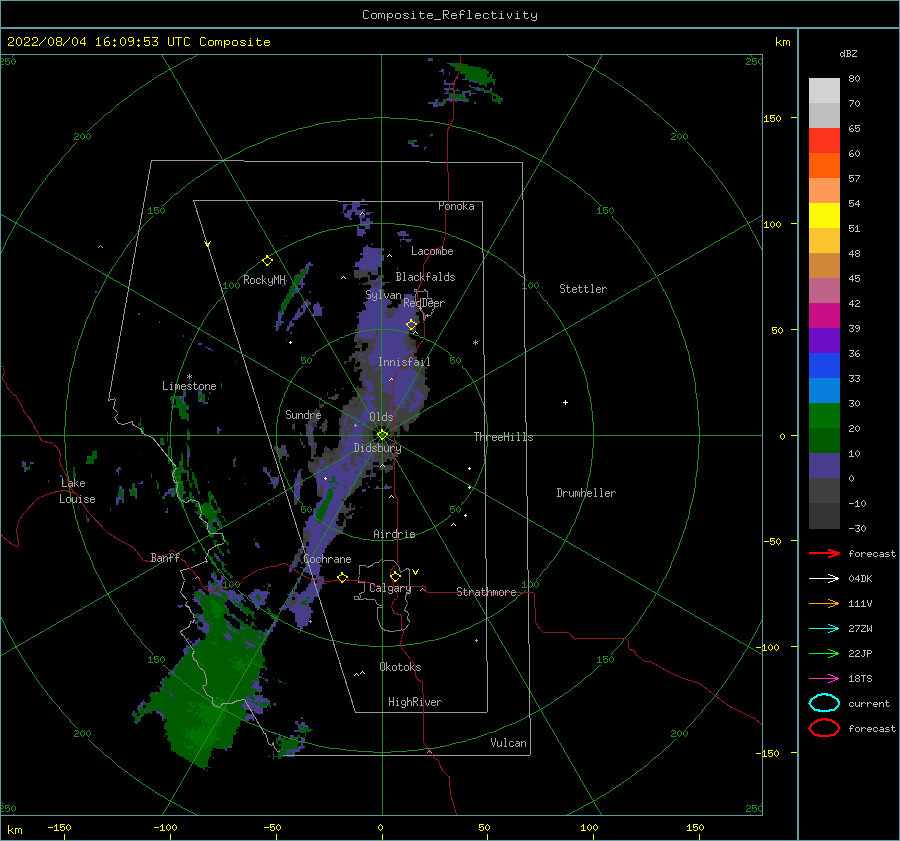Click the HighRiver city label

coord(415,702)
